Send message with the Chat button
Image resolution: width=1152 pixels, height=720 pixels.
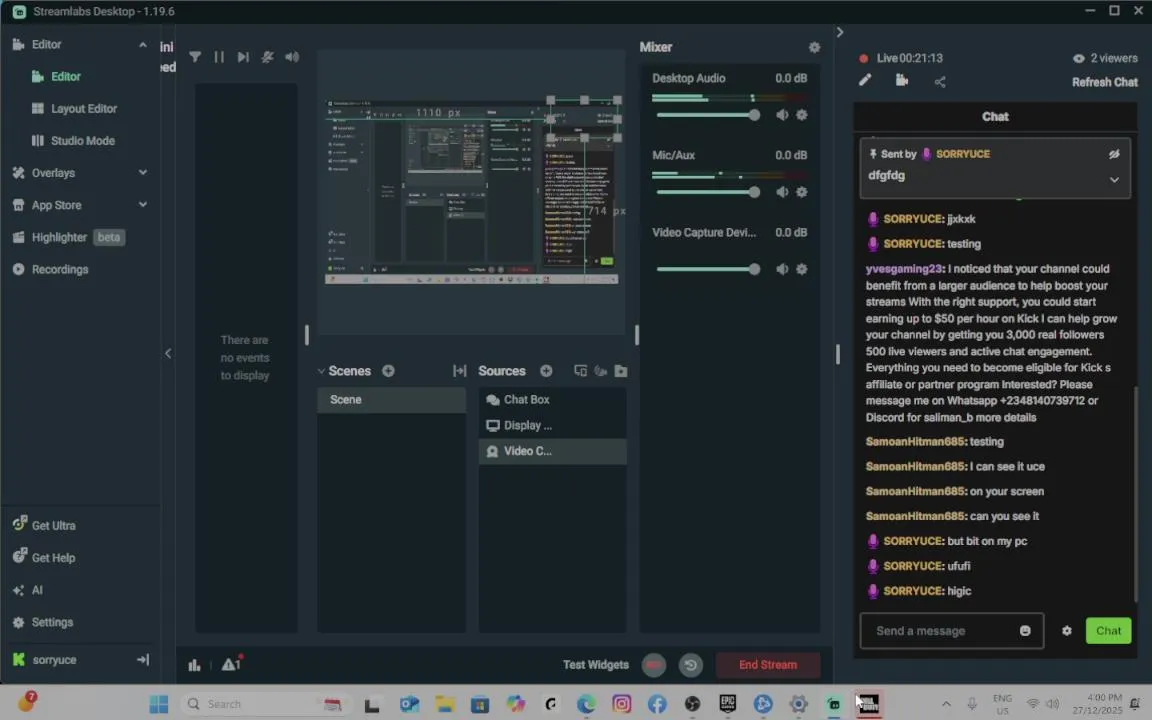(1108, 631)
